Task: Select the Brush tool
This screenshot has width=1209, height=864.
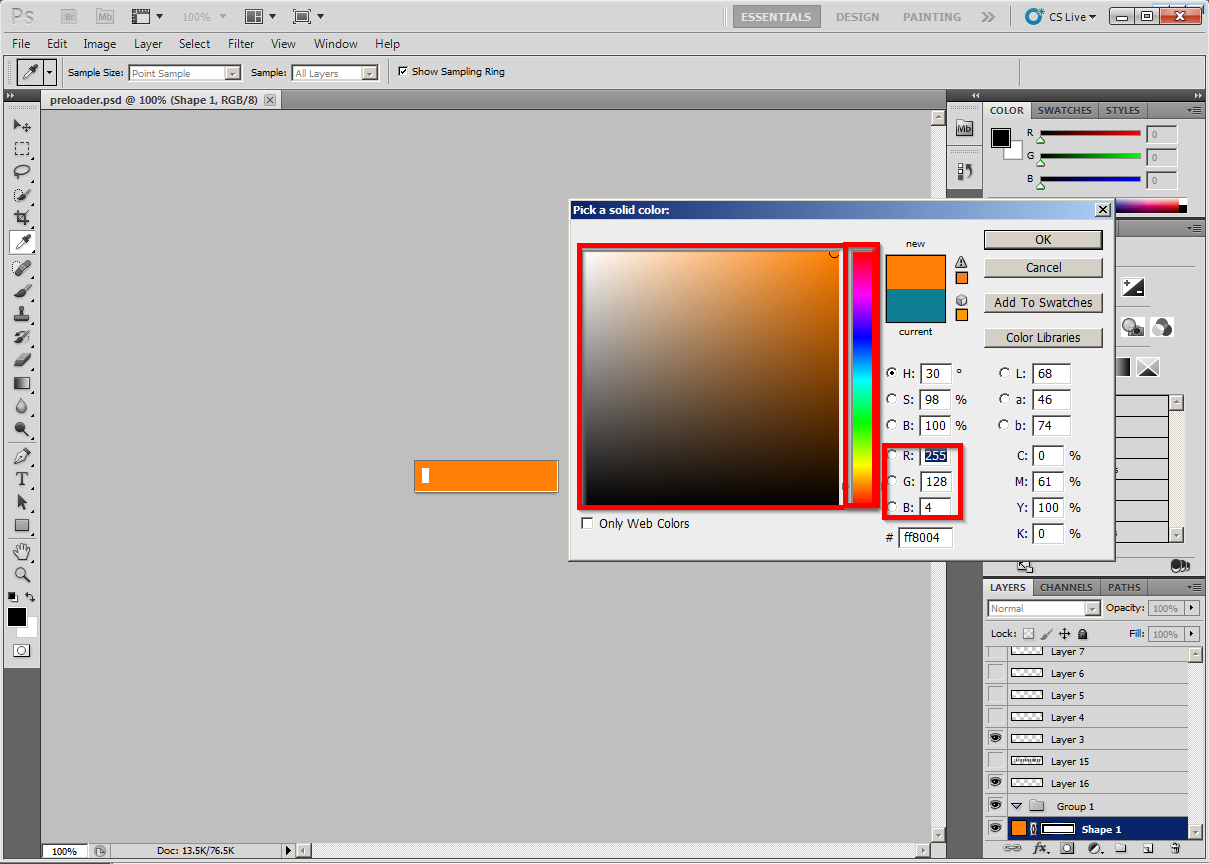Action: click(22, 291)
